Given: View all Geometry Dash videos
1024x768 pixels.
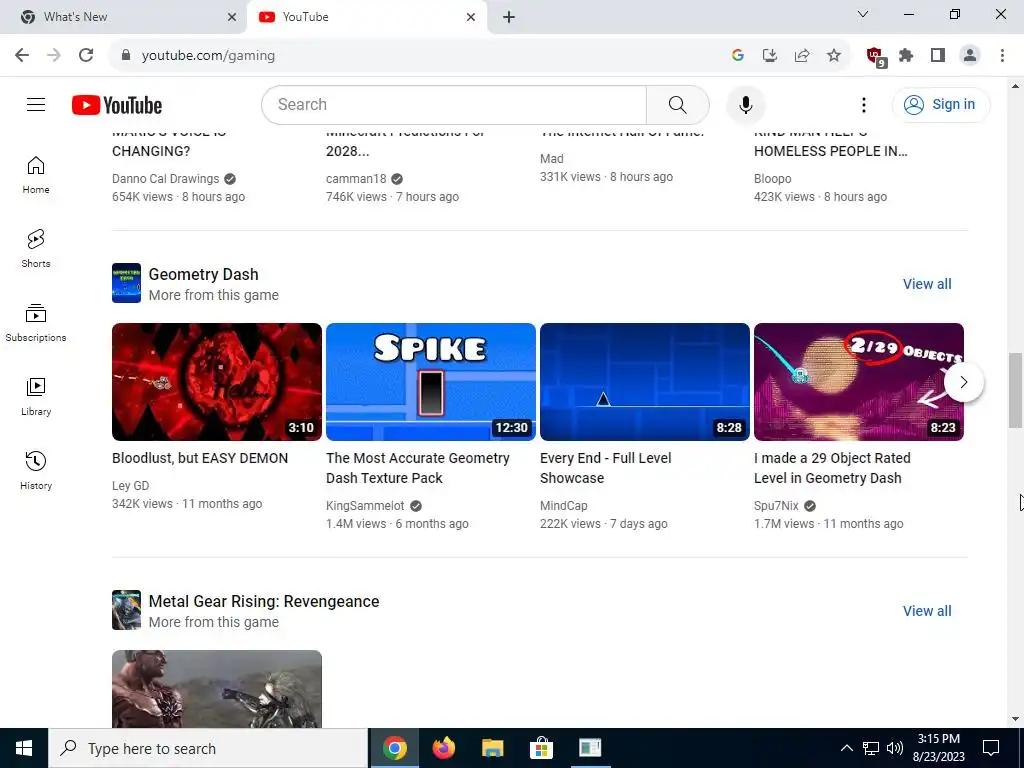Looking at the screenshot, I should tap(927, 284).
